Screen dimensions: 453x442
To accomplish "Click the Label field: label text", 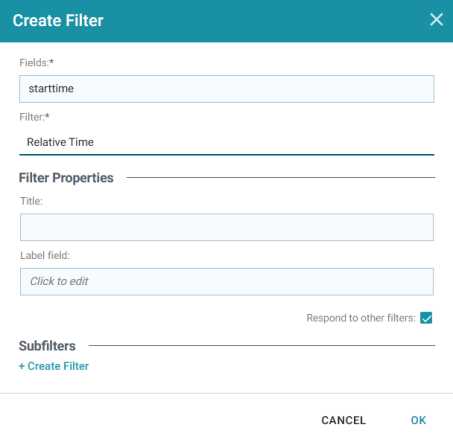I will click(45, 255).
